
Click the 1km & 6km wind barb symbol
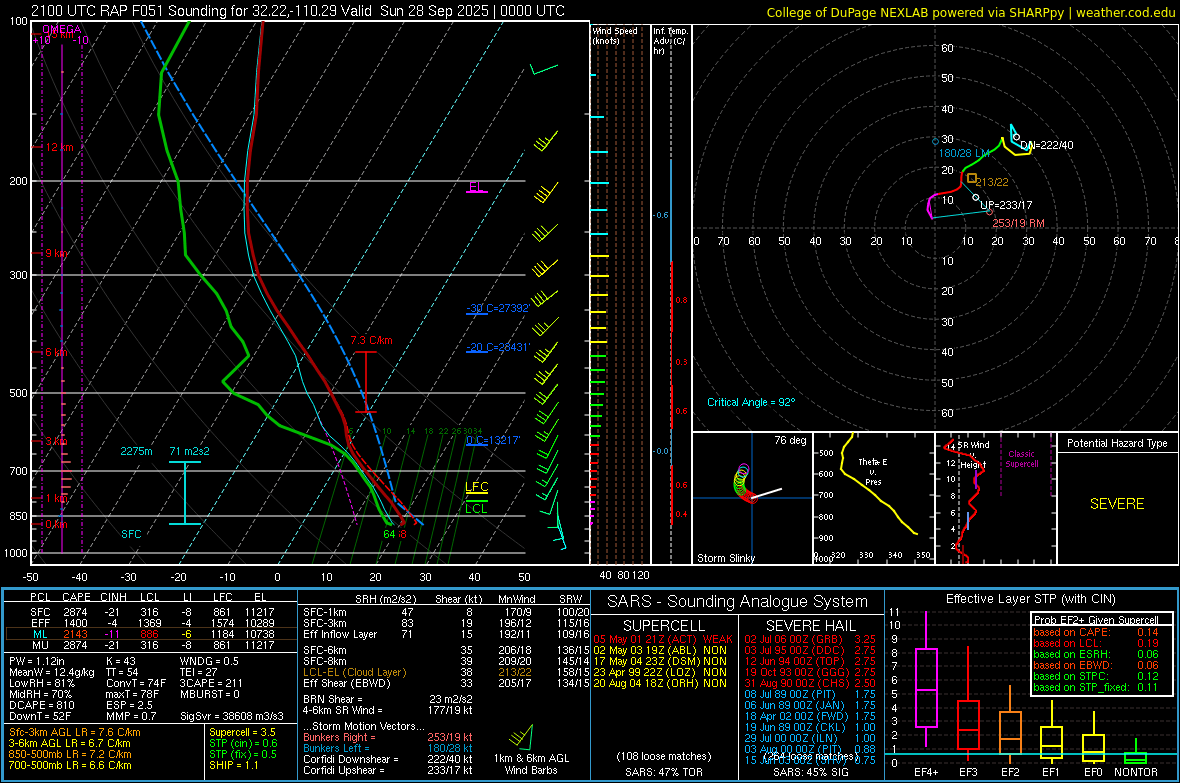point(522,737)
